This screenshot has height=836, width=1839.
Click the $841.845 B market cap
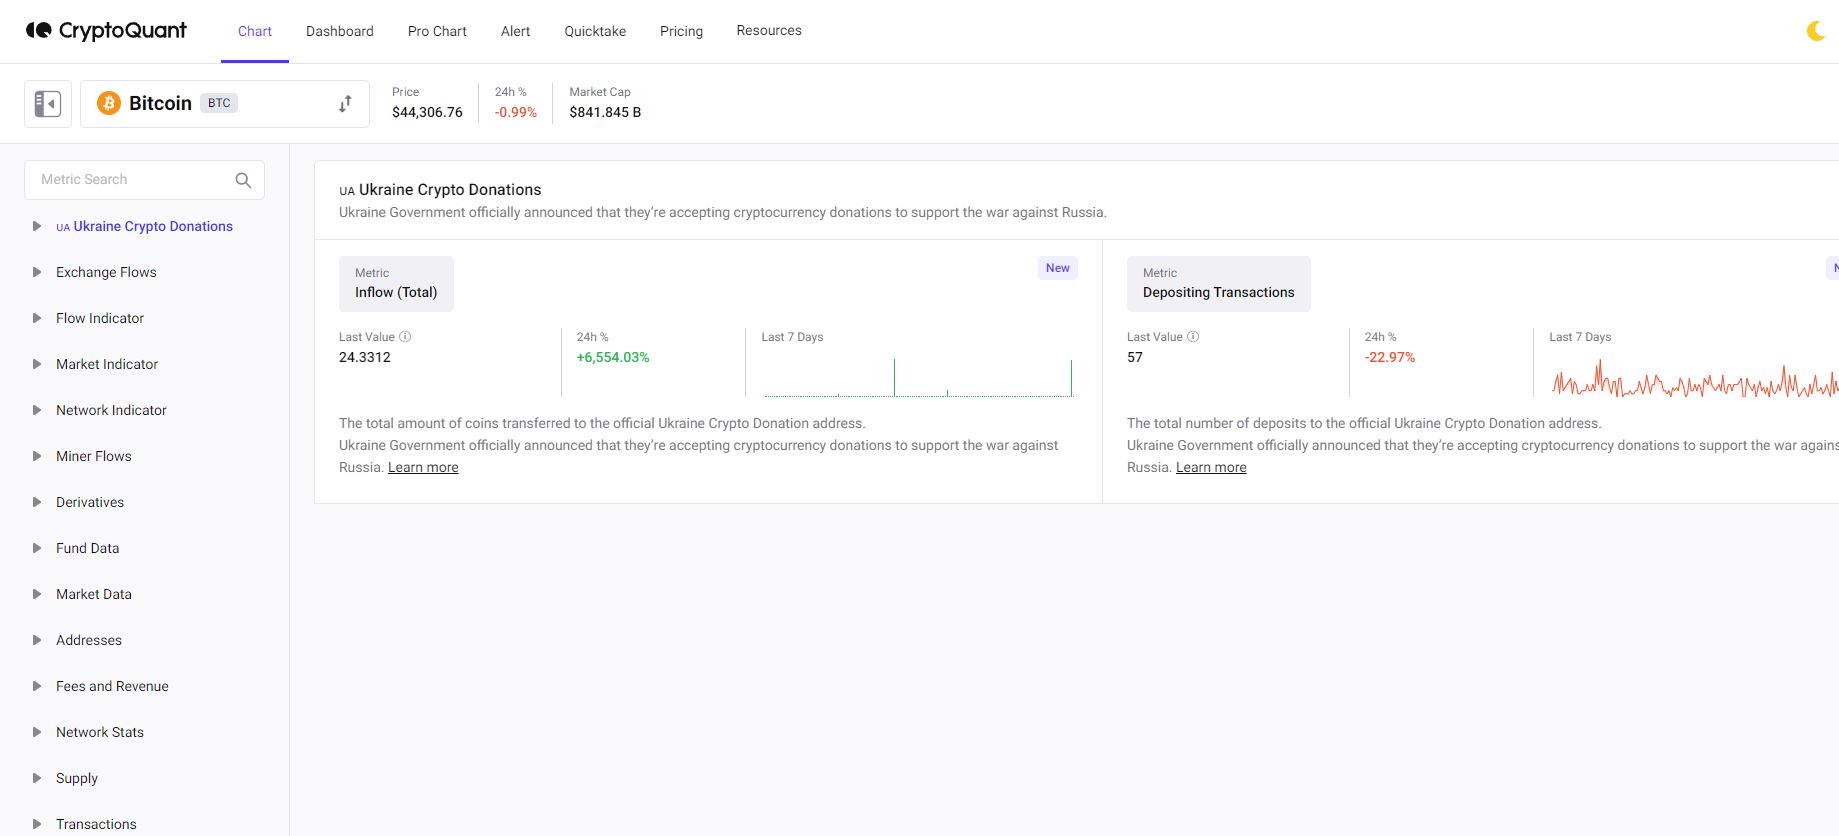tap(605, 112)
